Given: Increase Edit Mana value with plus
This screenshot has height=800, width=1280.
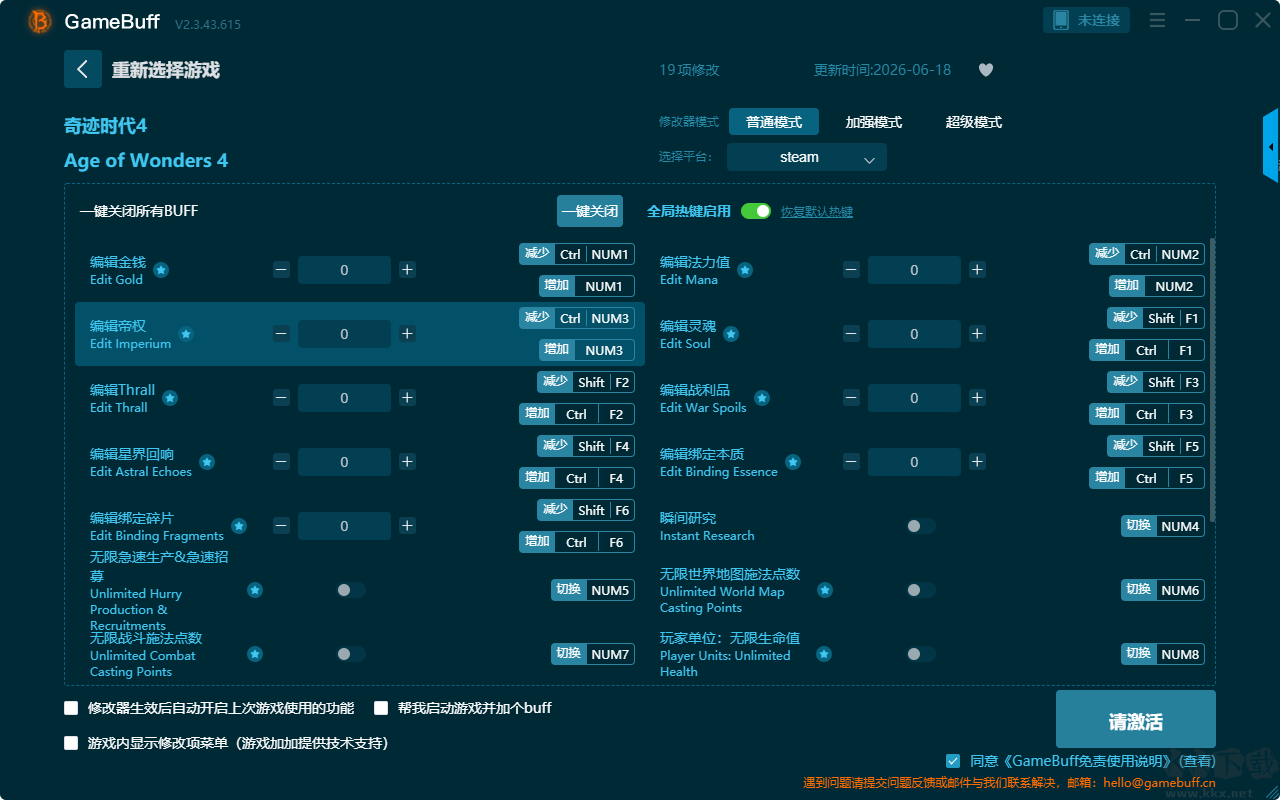Looking at the screenshot, I should (x=977, y=270).
